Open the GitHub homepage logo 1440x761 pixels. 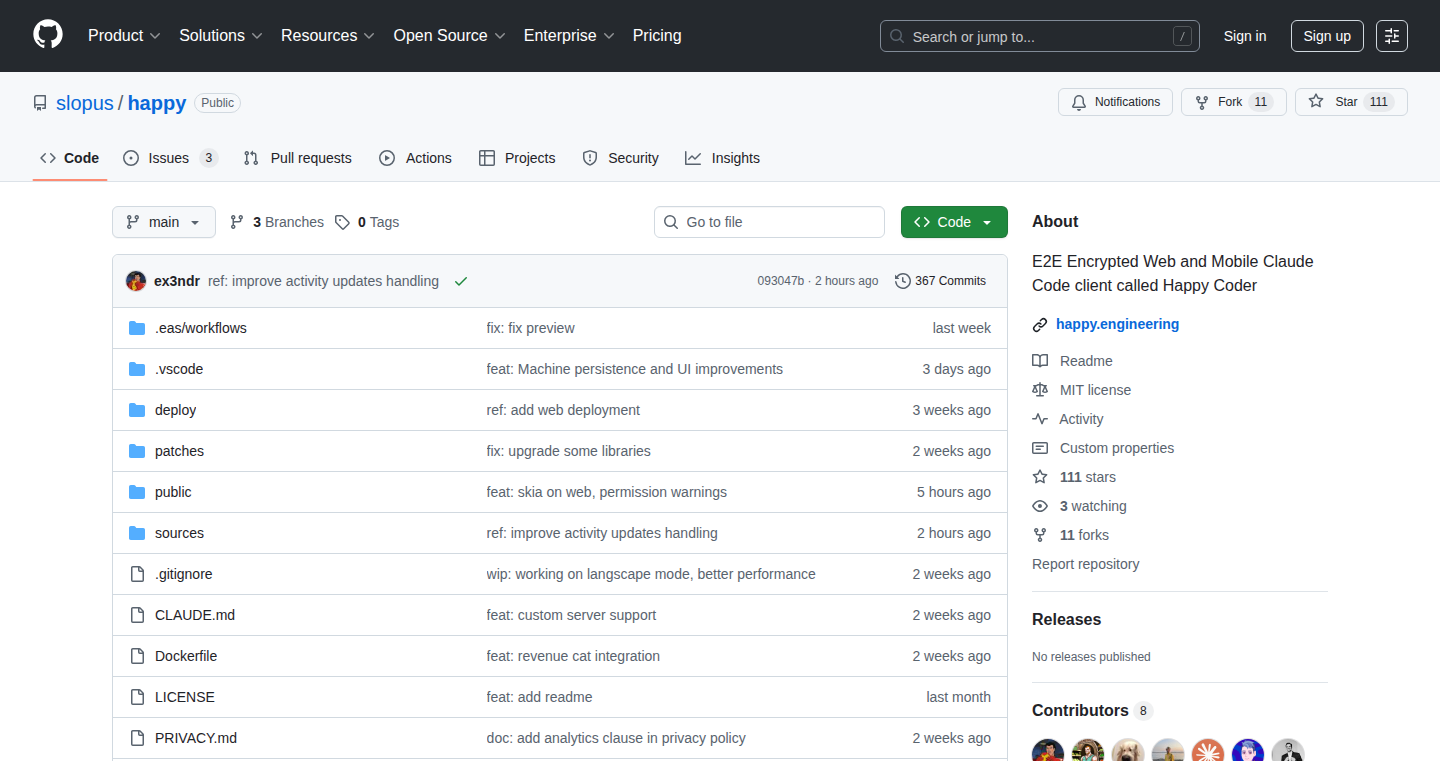pyautogui.click(x=48, y=35)
